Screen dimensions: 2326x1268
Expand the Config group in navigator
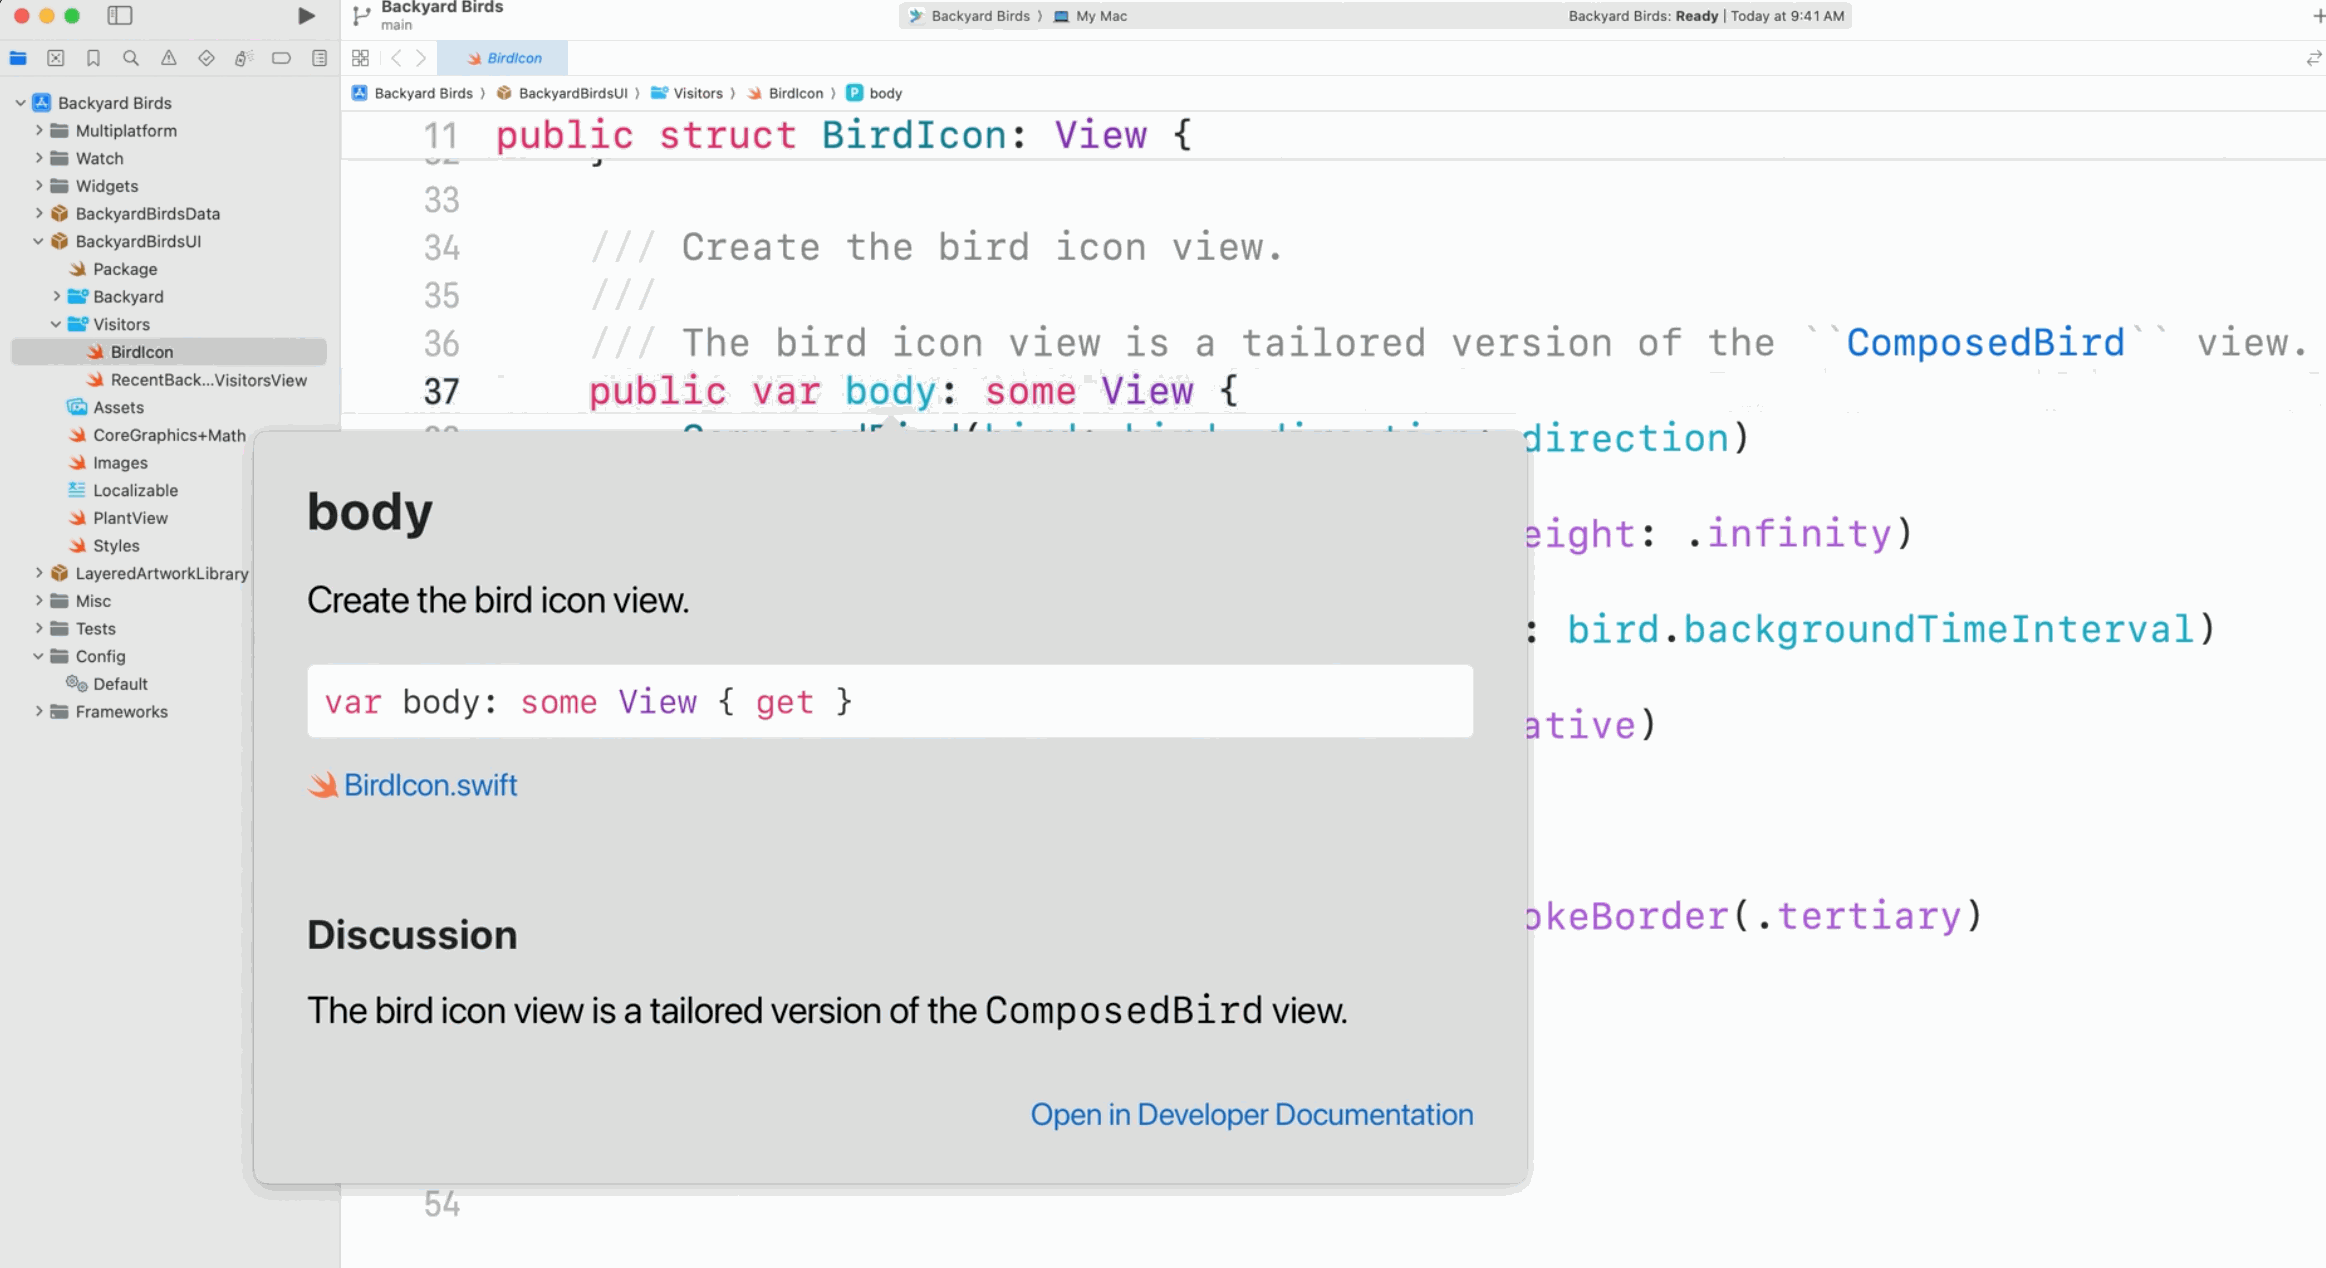tap(37, 656)
